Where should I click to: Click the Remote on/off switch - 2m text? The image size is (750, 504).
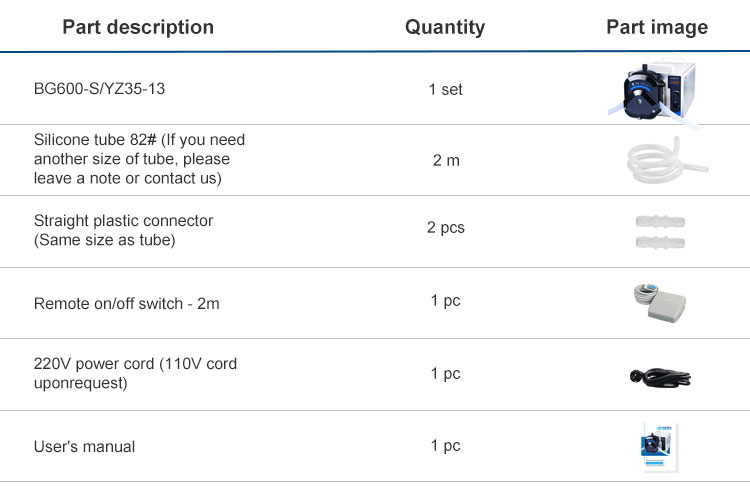pyautogui.click(x=126, y=304)
